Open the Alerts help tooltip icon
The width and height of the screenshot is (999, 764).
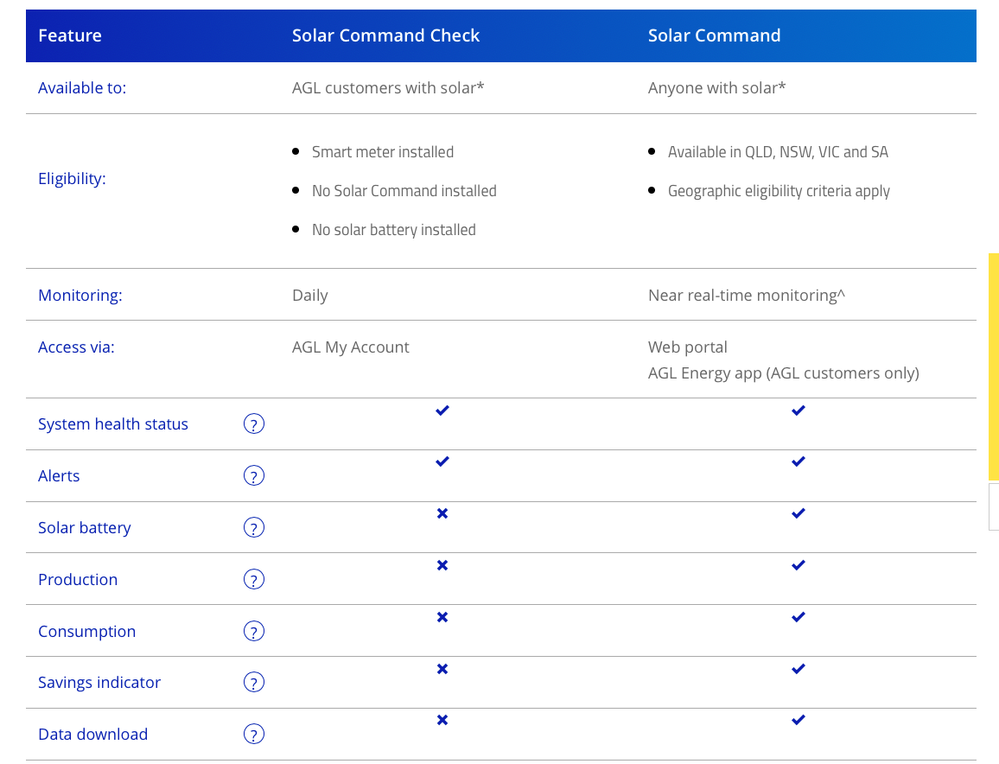254,476
